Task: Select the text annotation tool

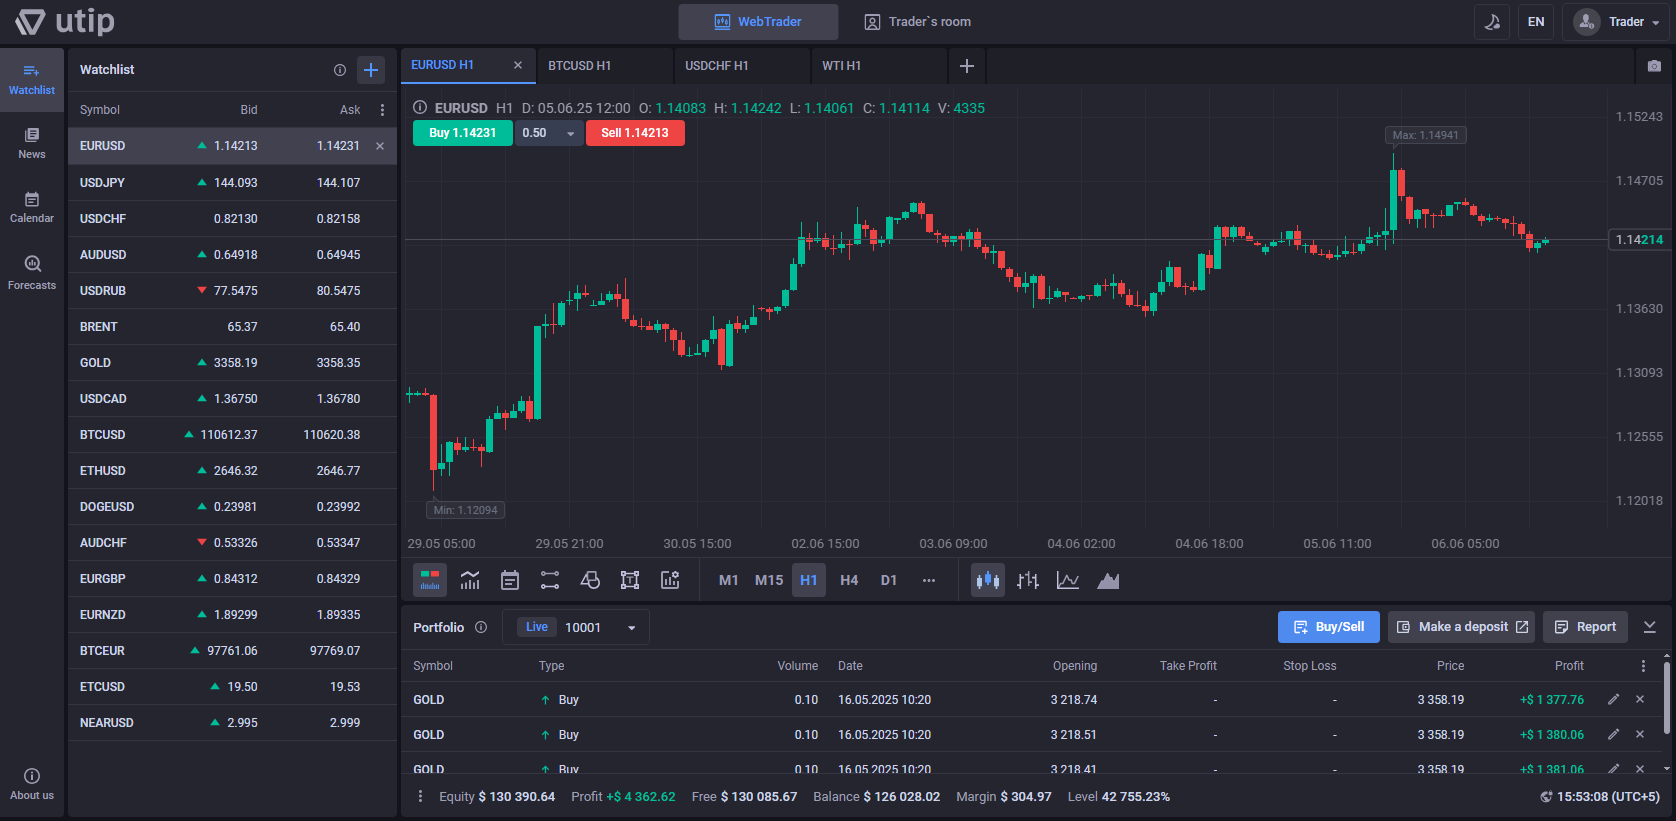Action: tap(630, 580)
